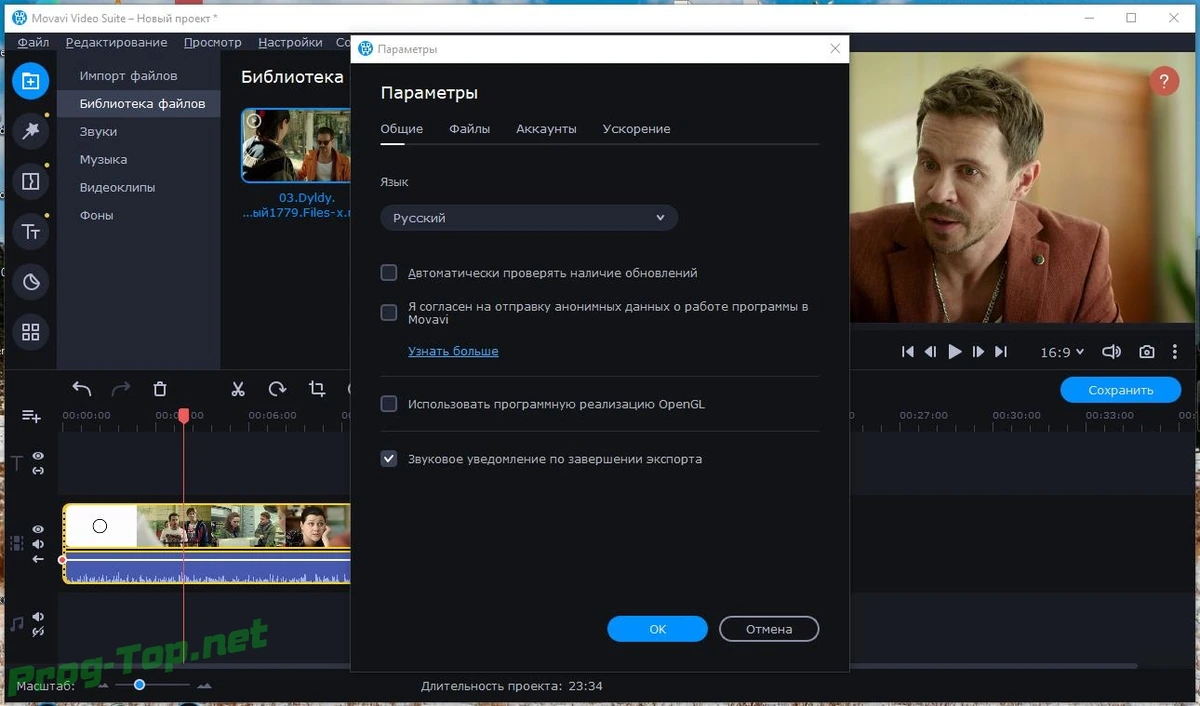The image size is (1200, 706).
Task: Toggle video track visibility eye
Action: (38, 529)
